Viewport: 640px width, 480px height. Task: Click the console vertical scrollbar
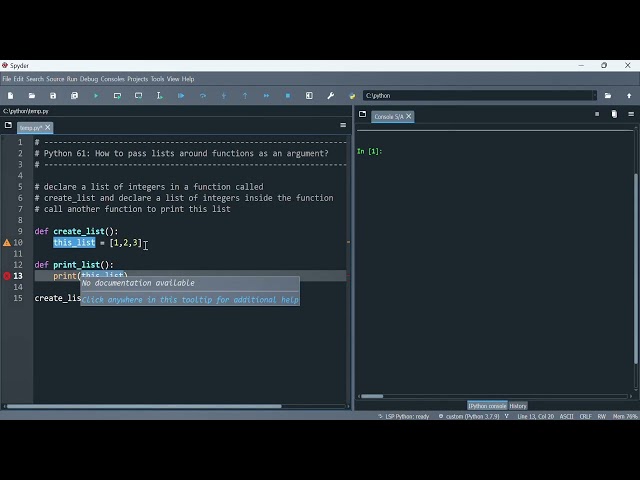(636, 269)
